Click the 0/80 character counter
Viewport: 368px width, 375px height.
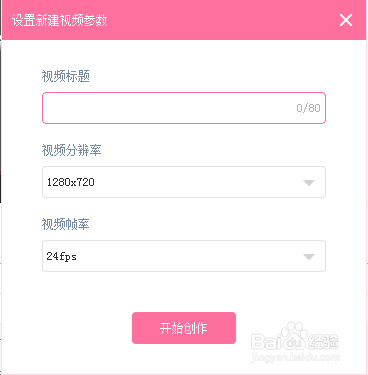[x=308, y=108]
